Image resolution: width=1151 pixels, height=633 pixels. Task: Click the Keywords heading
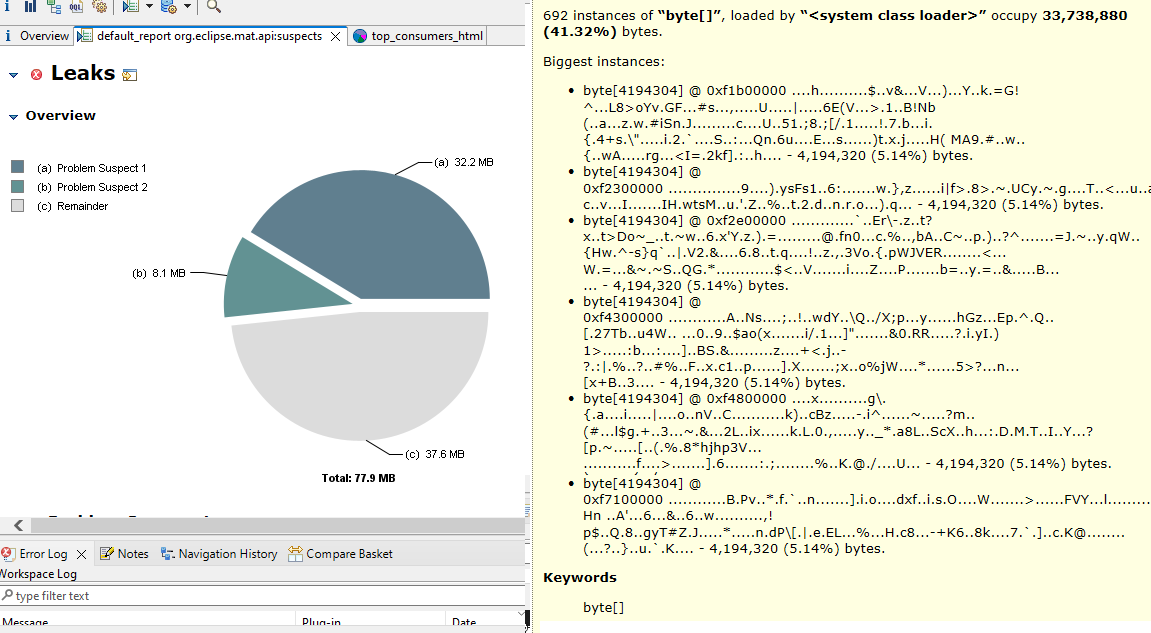click(x=580, y=577)
